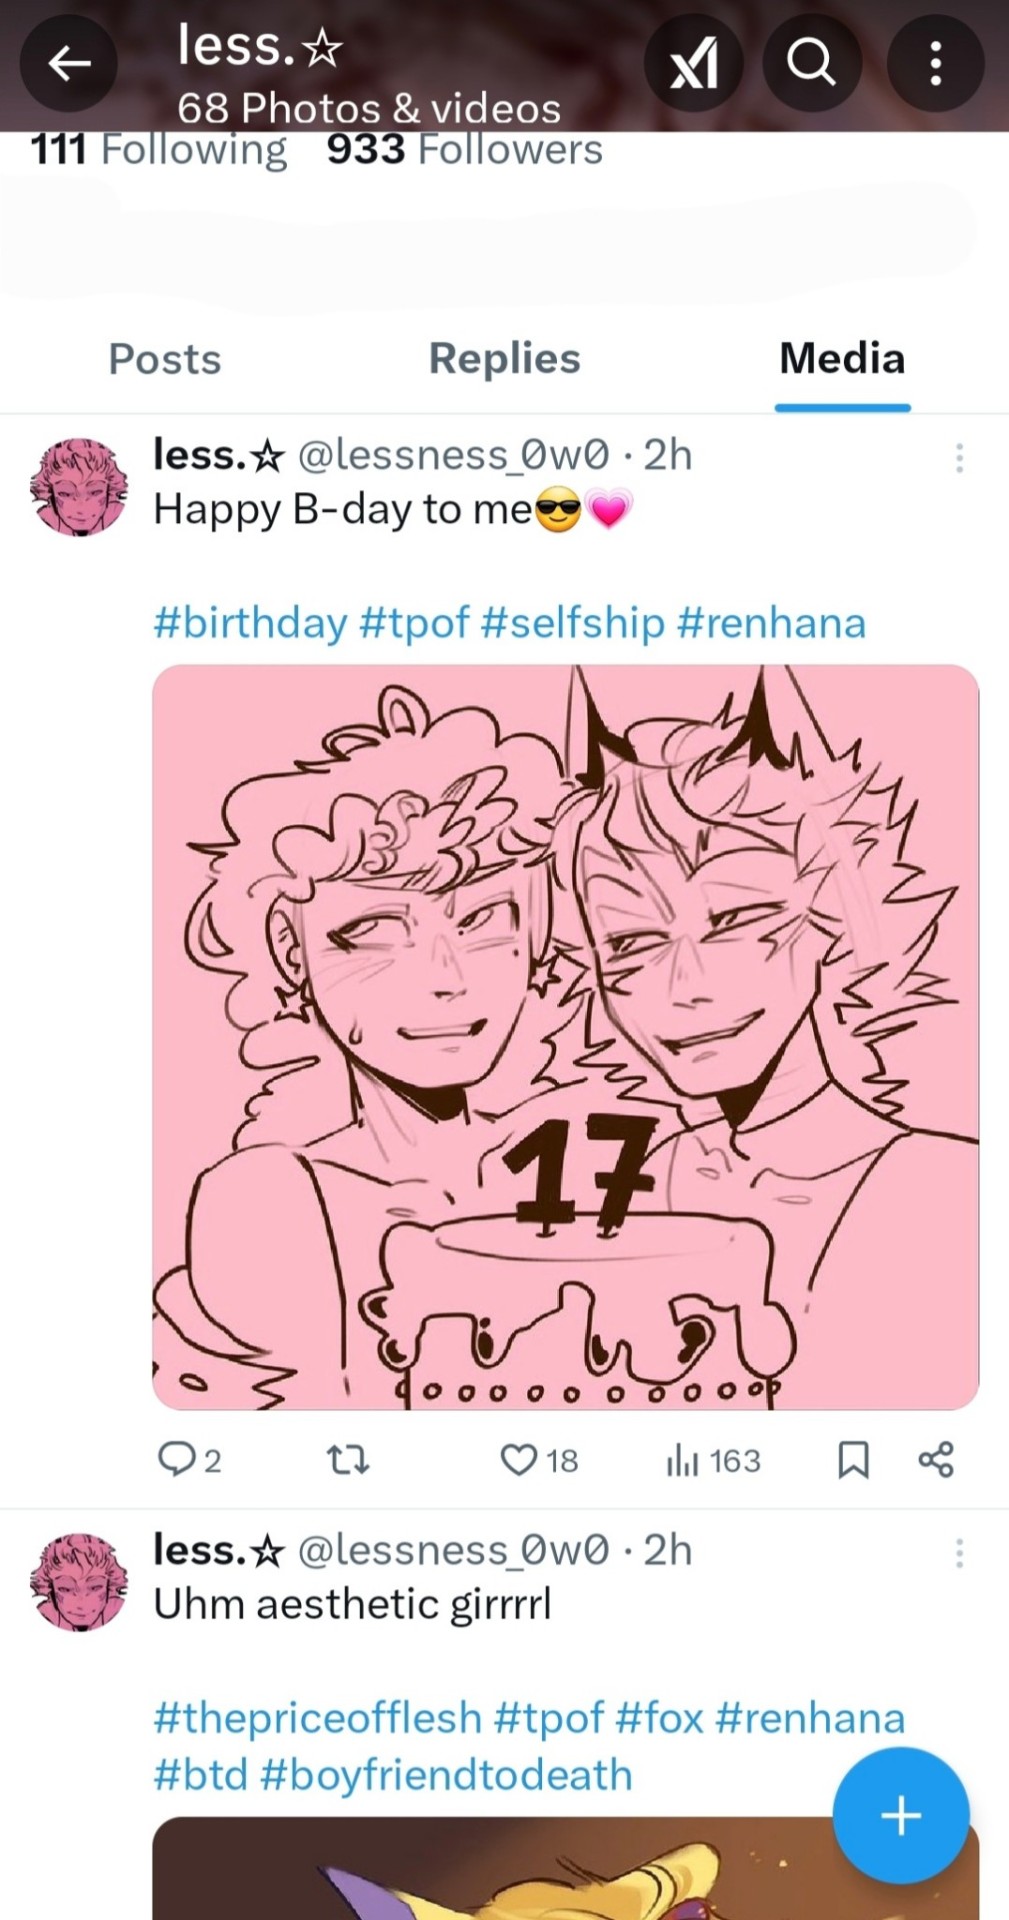Open options menu on aesthetic girrrrl post
1009x1920 pixels.
[x=959, y=1553]
